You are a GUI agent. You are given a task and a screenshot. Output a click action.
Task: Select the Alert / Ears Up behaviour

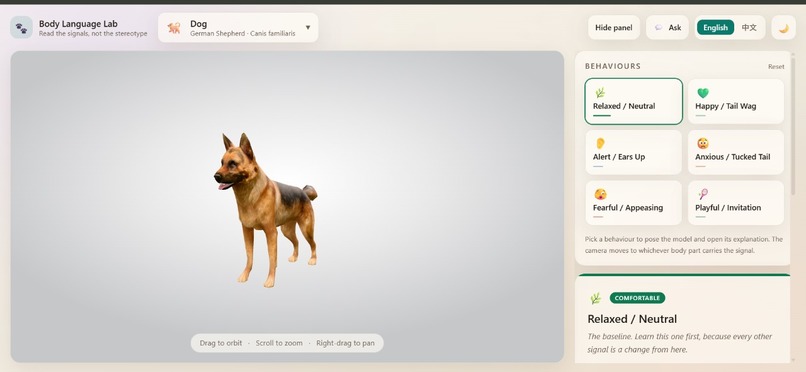633,152
